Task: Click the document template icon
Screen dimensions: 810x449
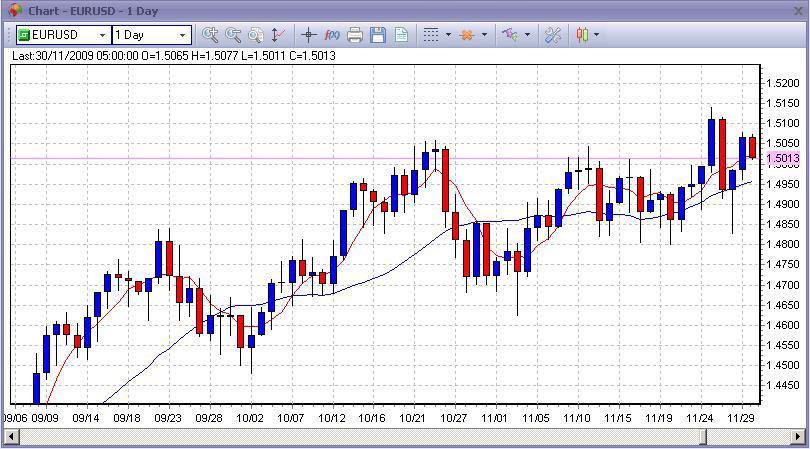Action: [401, 35]
